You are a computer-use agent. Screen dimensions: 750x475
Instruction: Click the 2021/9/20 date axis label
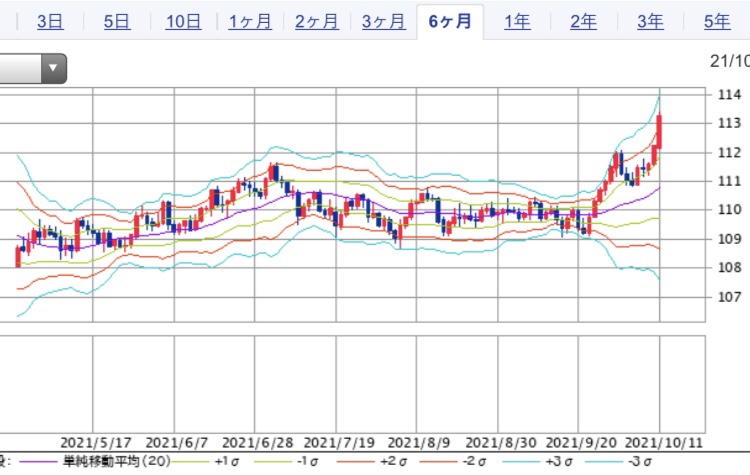pos(581,442)
